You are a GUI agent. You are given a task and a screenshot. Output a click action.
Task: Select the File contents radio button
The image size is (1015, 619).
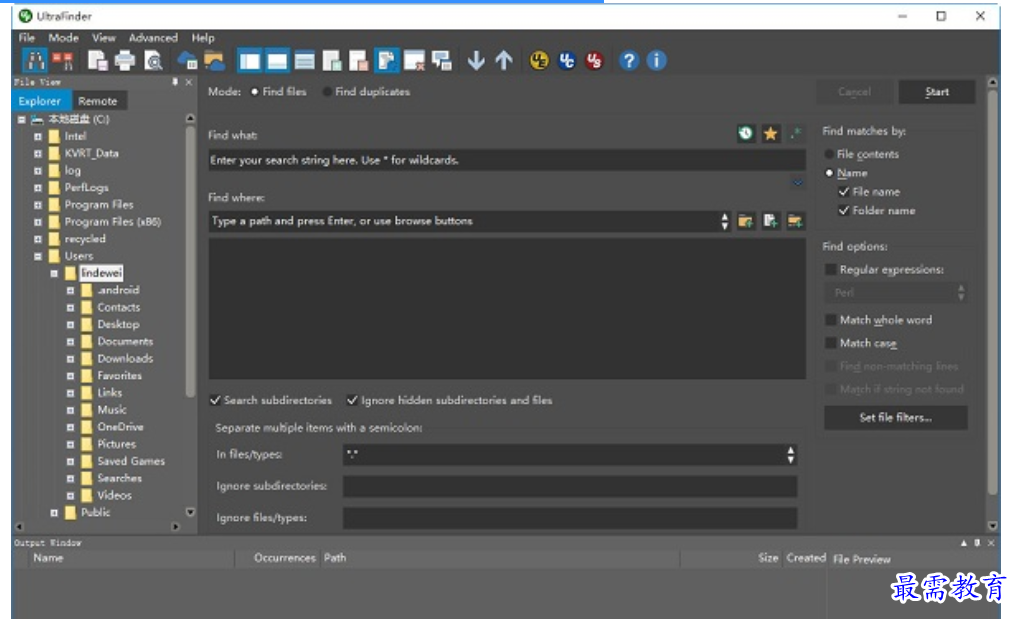click(x=829, y=154)
